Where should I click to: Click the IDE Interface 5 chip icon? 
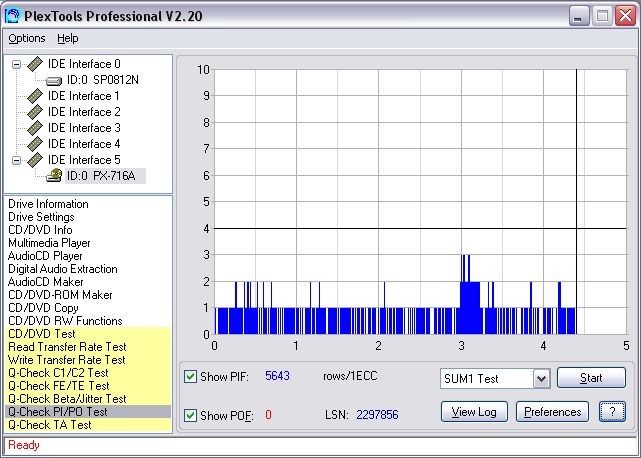pyautogui.click(x=35, y=160)
